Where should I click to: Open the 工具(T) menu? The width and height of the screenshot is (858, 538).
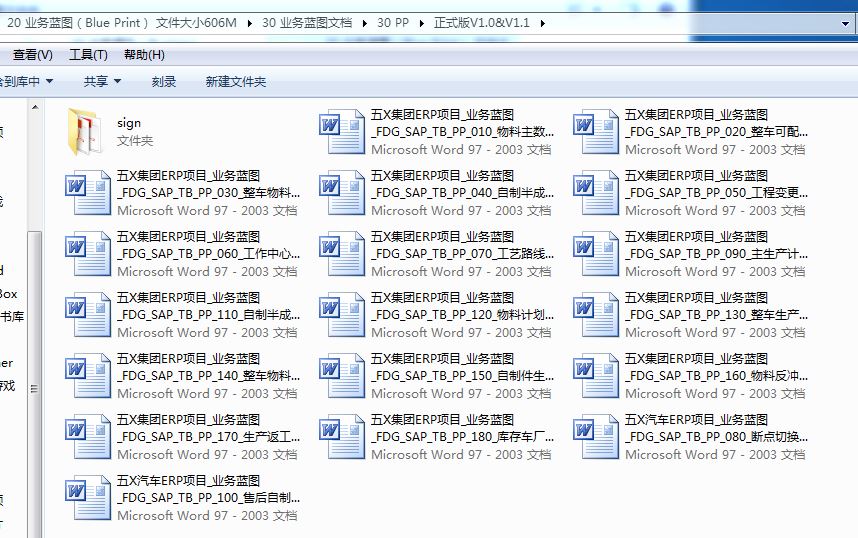(x=88, y=55)
